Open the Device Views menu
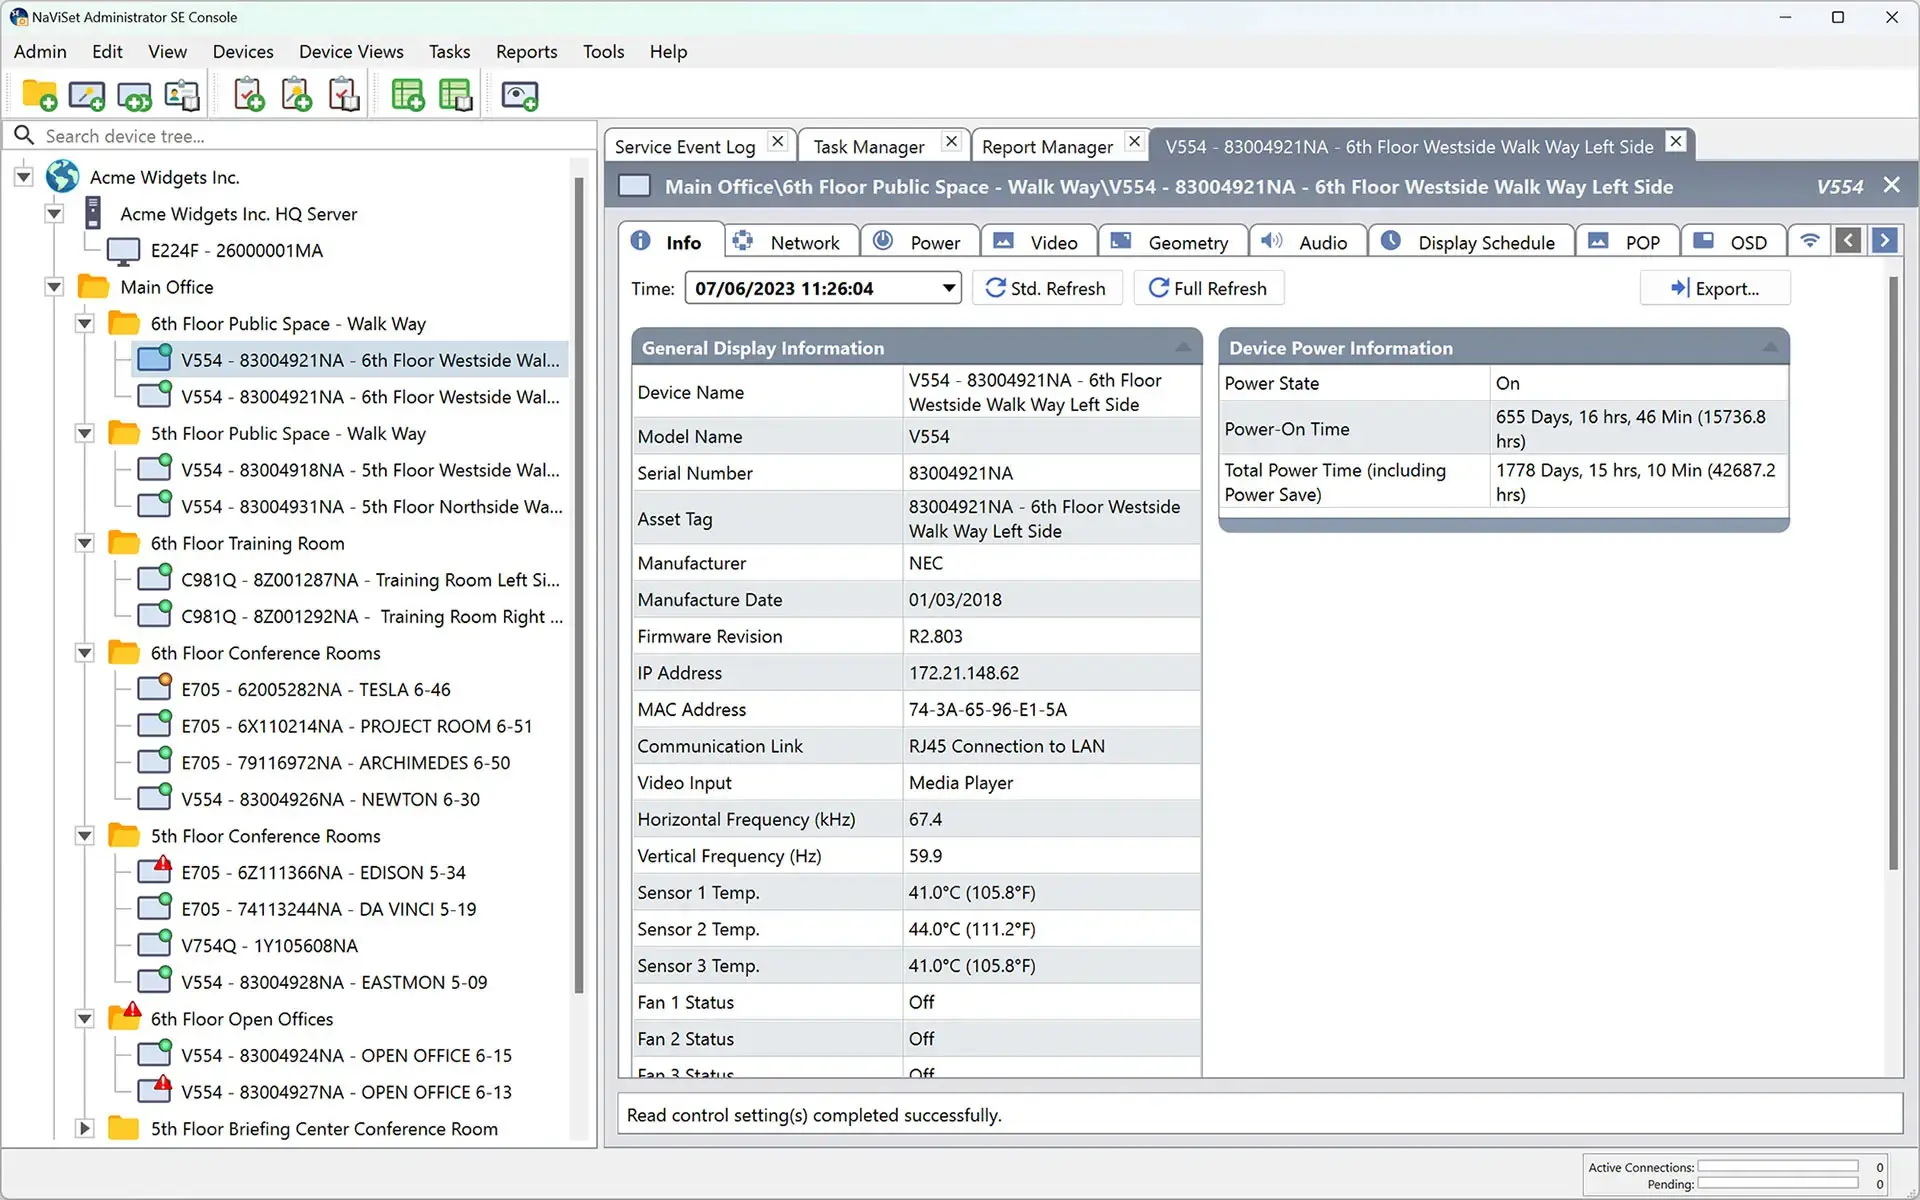This screenshot has width=1920, height=1200. tap(351, 52)
